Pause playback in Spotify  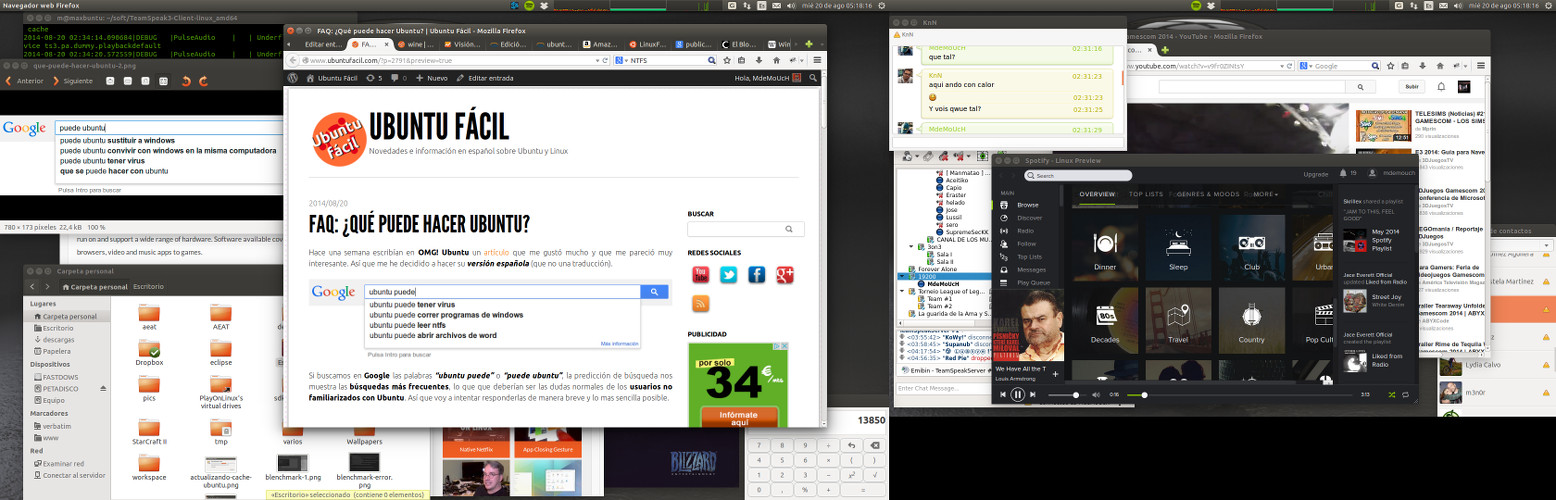click(1017, 395)
